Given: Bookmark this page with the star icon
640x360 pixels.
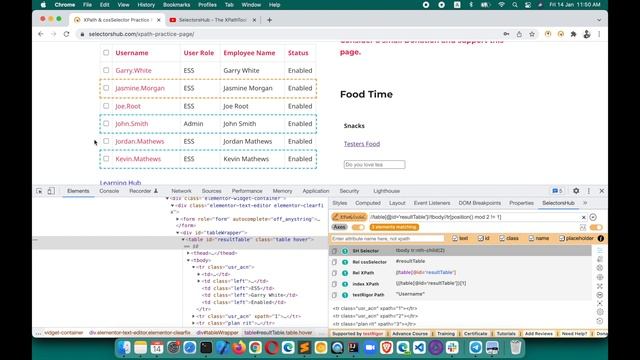Looking at the screenshot, I should pyautogui.click(x=532, y=34).
